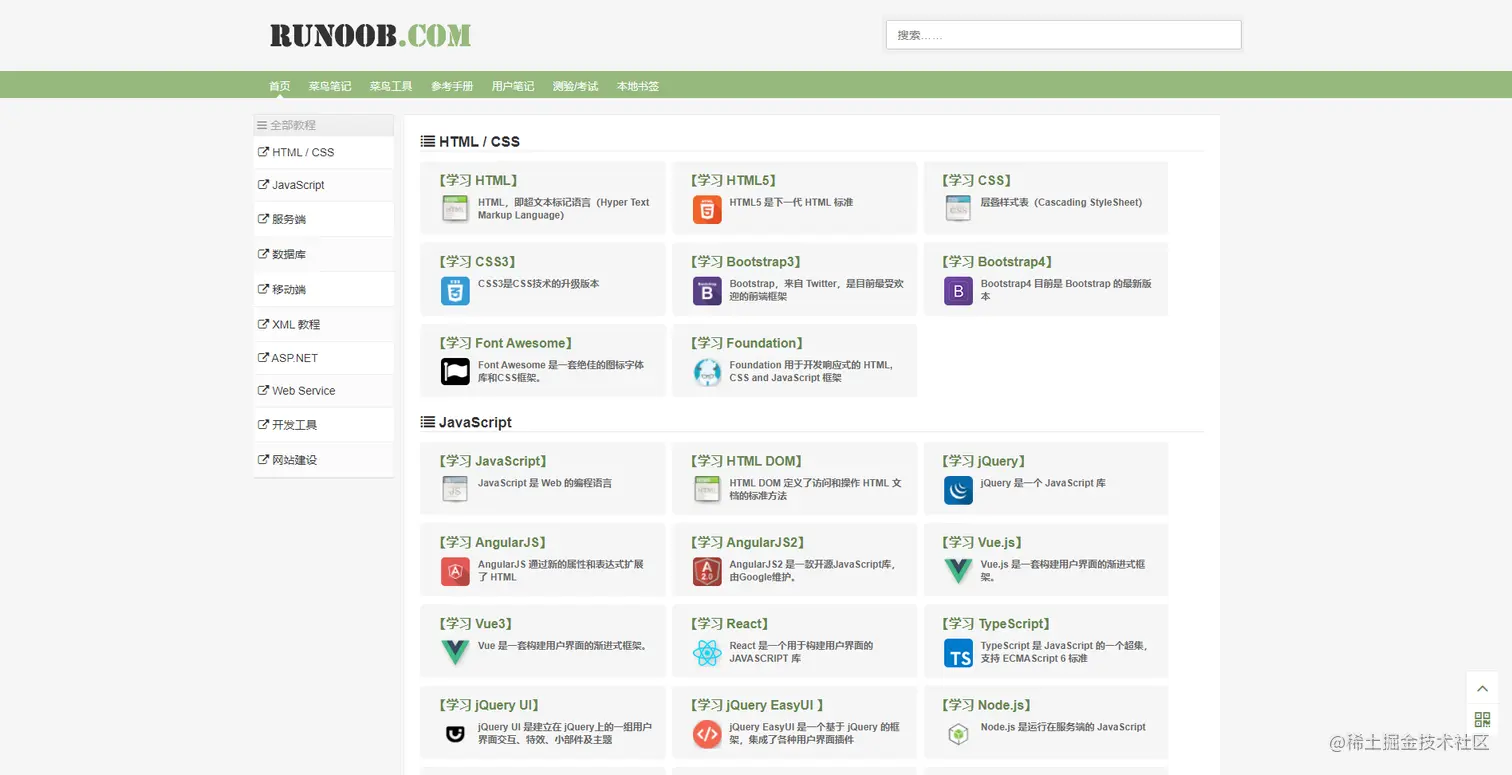Select JavaScript in the sidebar
Image resolution: width=1512 pixels, height=775 pixels.
(x=324, y=185)
